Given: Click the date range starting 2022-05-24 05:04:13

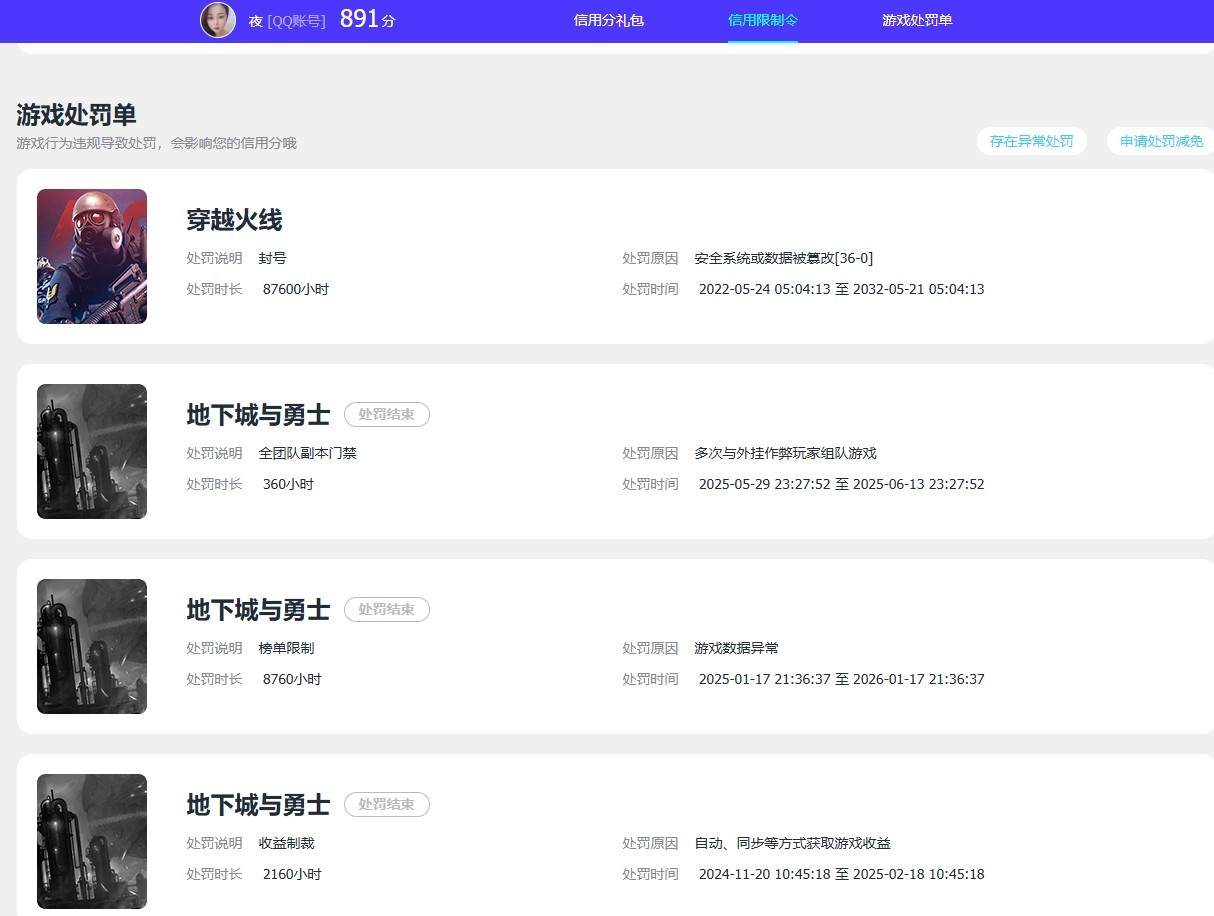Looking at the screenshot, I should click(842, 289).
